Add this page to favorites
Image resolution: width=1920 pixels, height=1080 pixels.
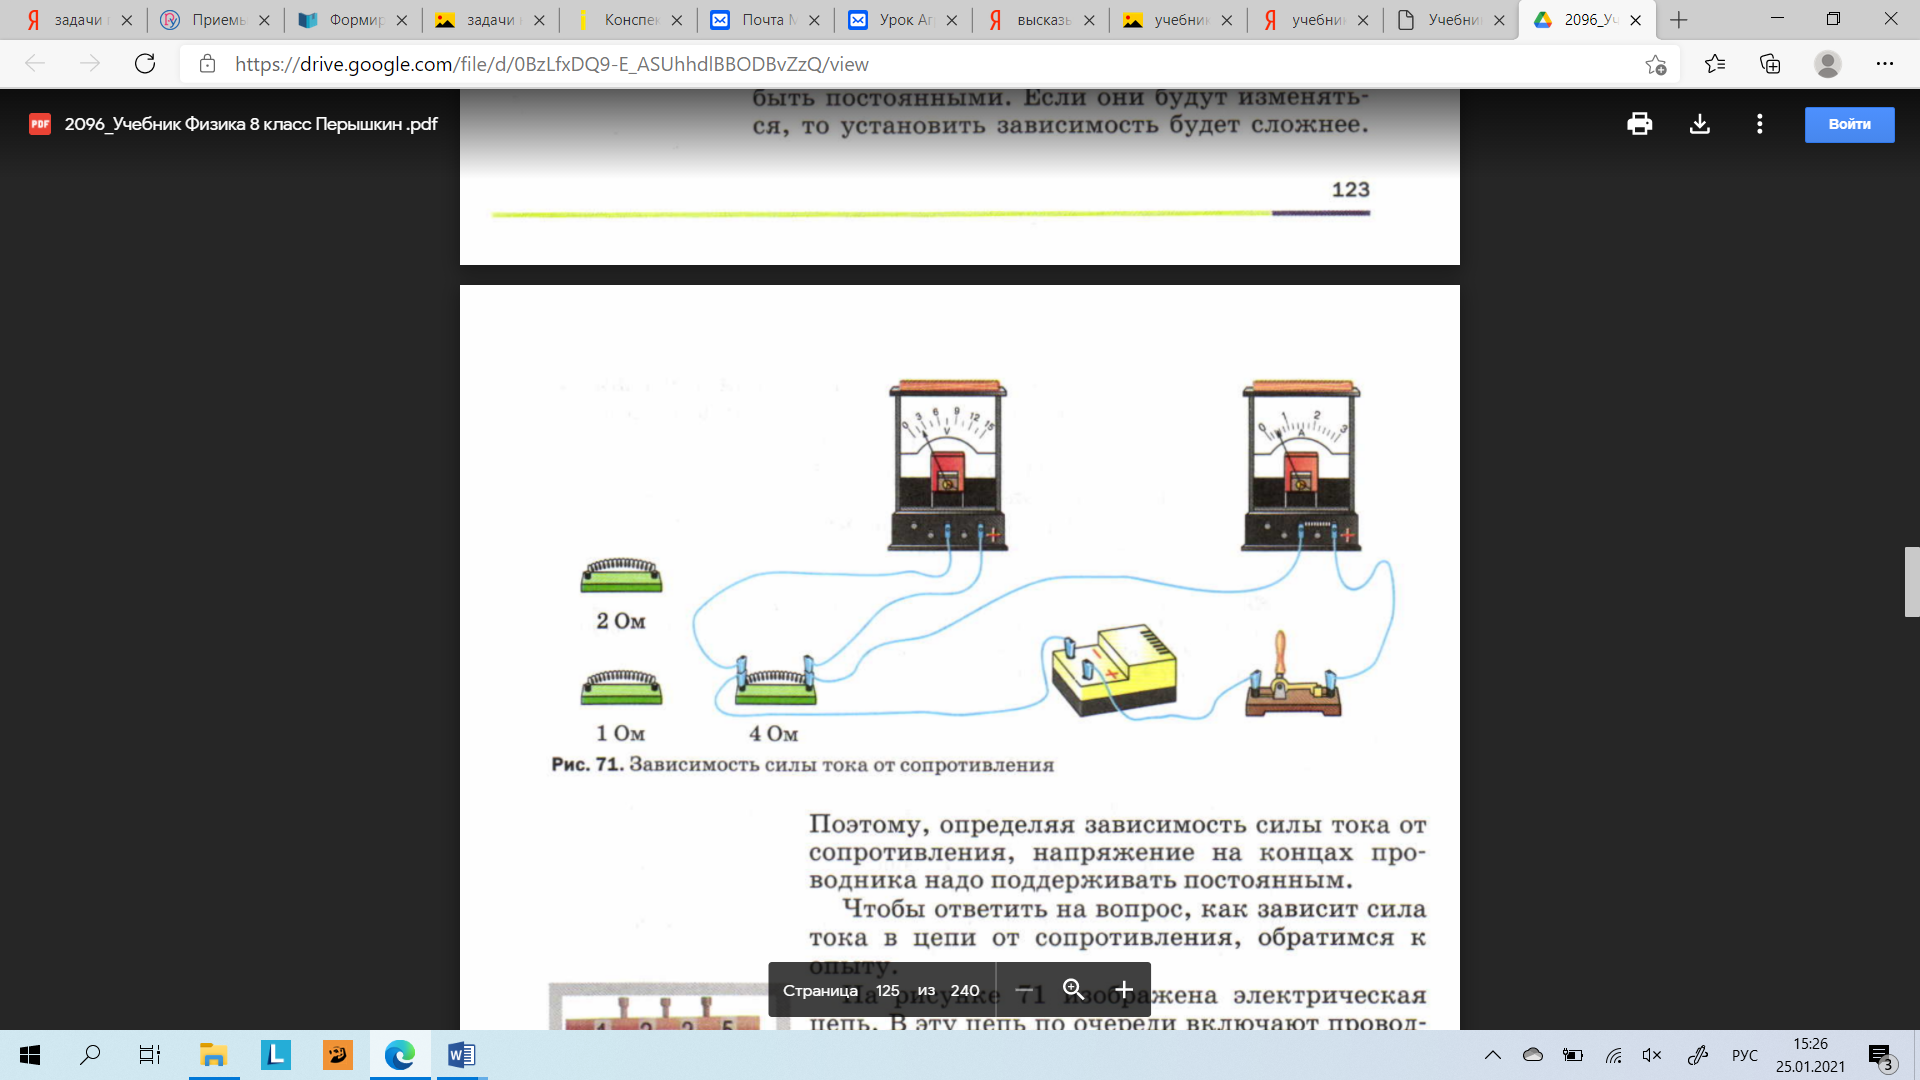point(1656,64)
